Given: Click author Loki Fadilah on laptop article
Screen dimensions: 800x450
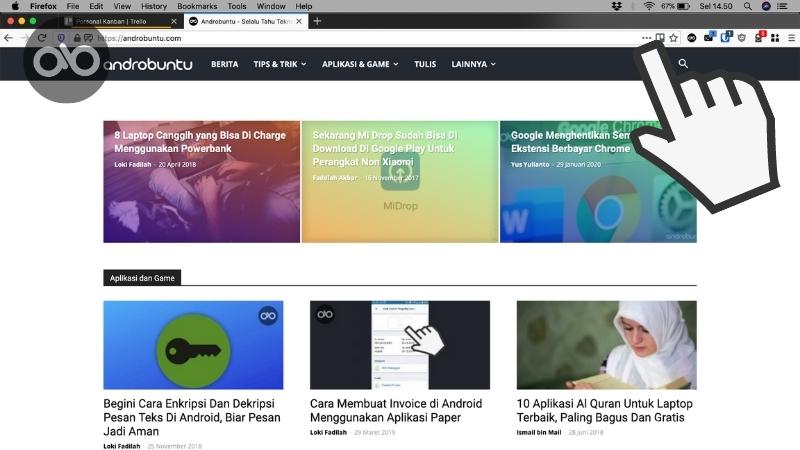Looking at the screenshot, I should point(133,164).
